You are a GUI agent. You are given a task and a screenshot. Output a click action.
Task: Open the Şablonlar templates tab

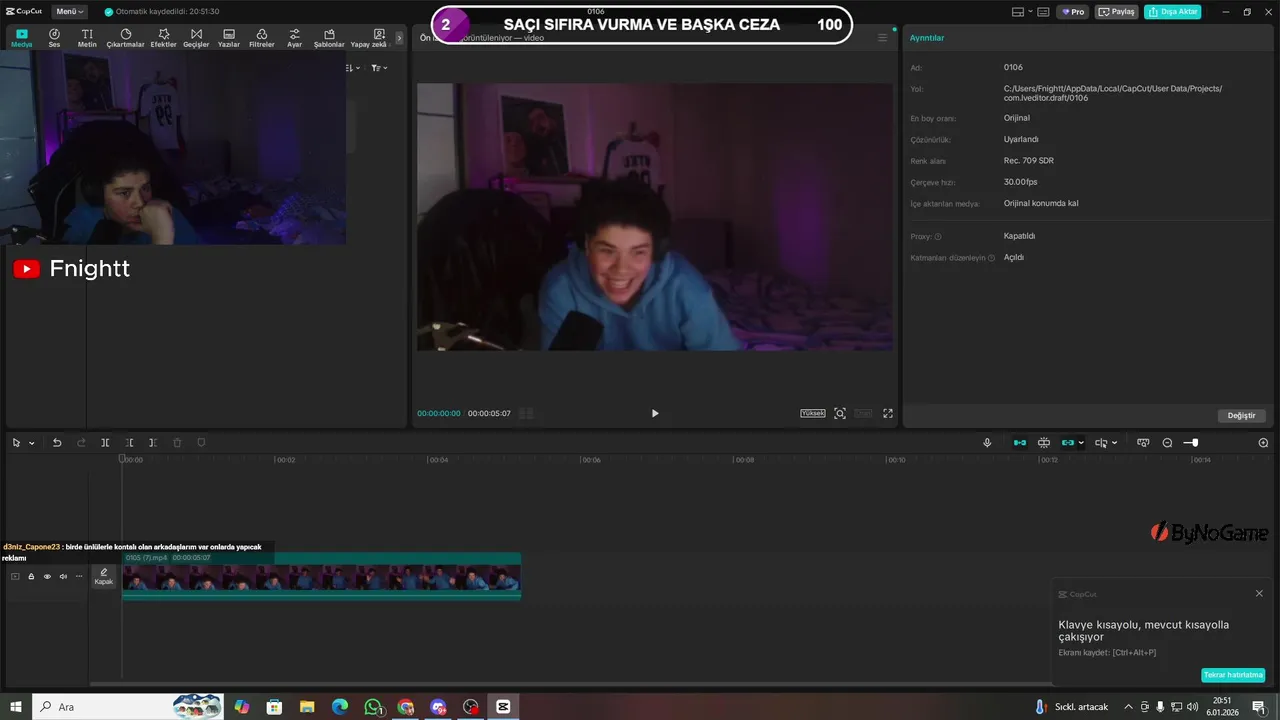(329, 38)
